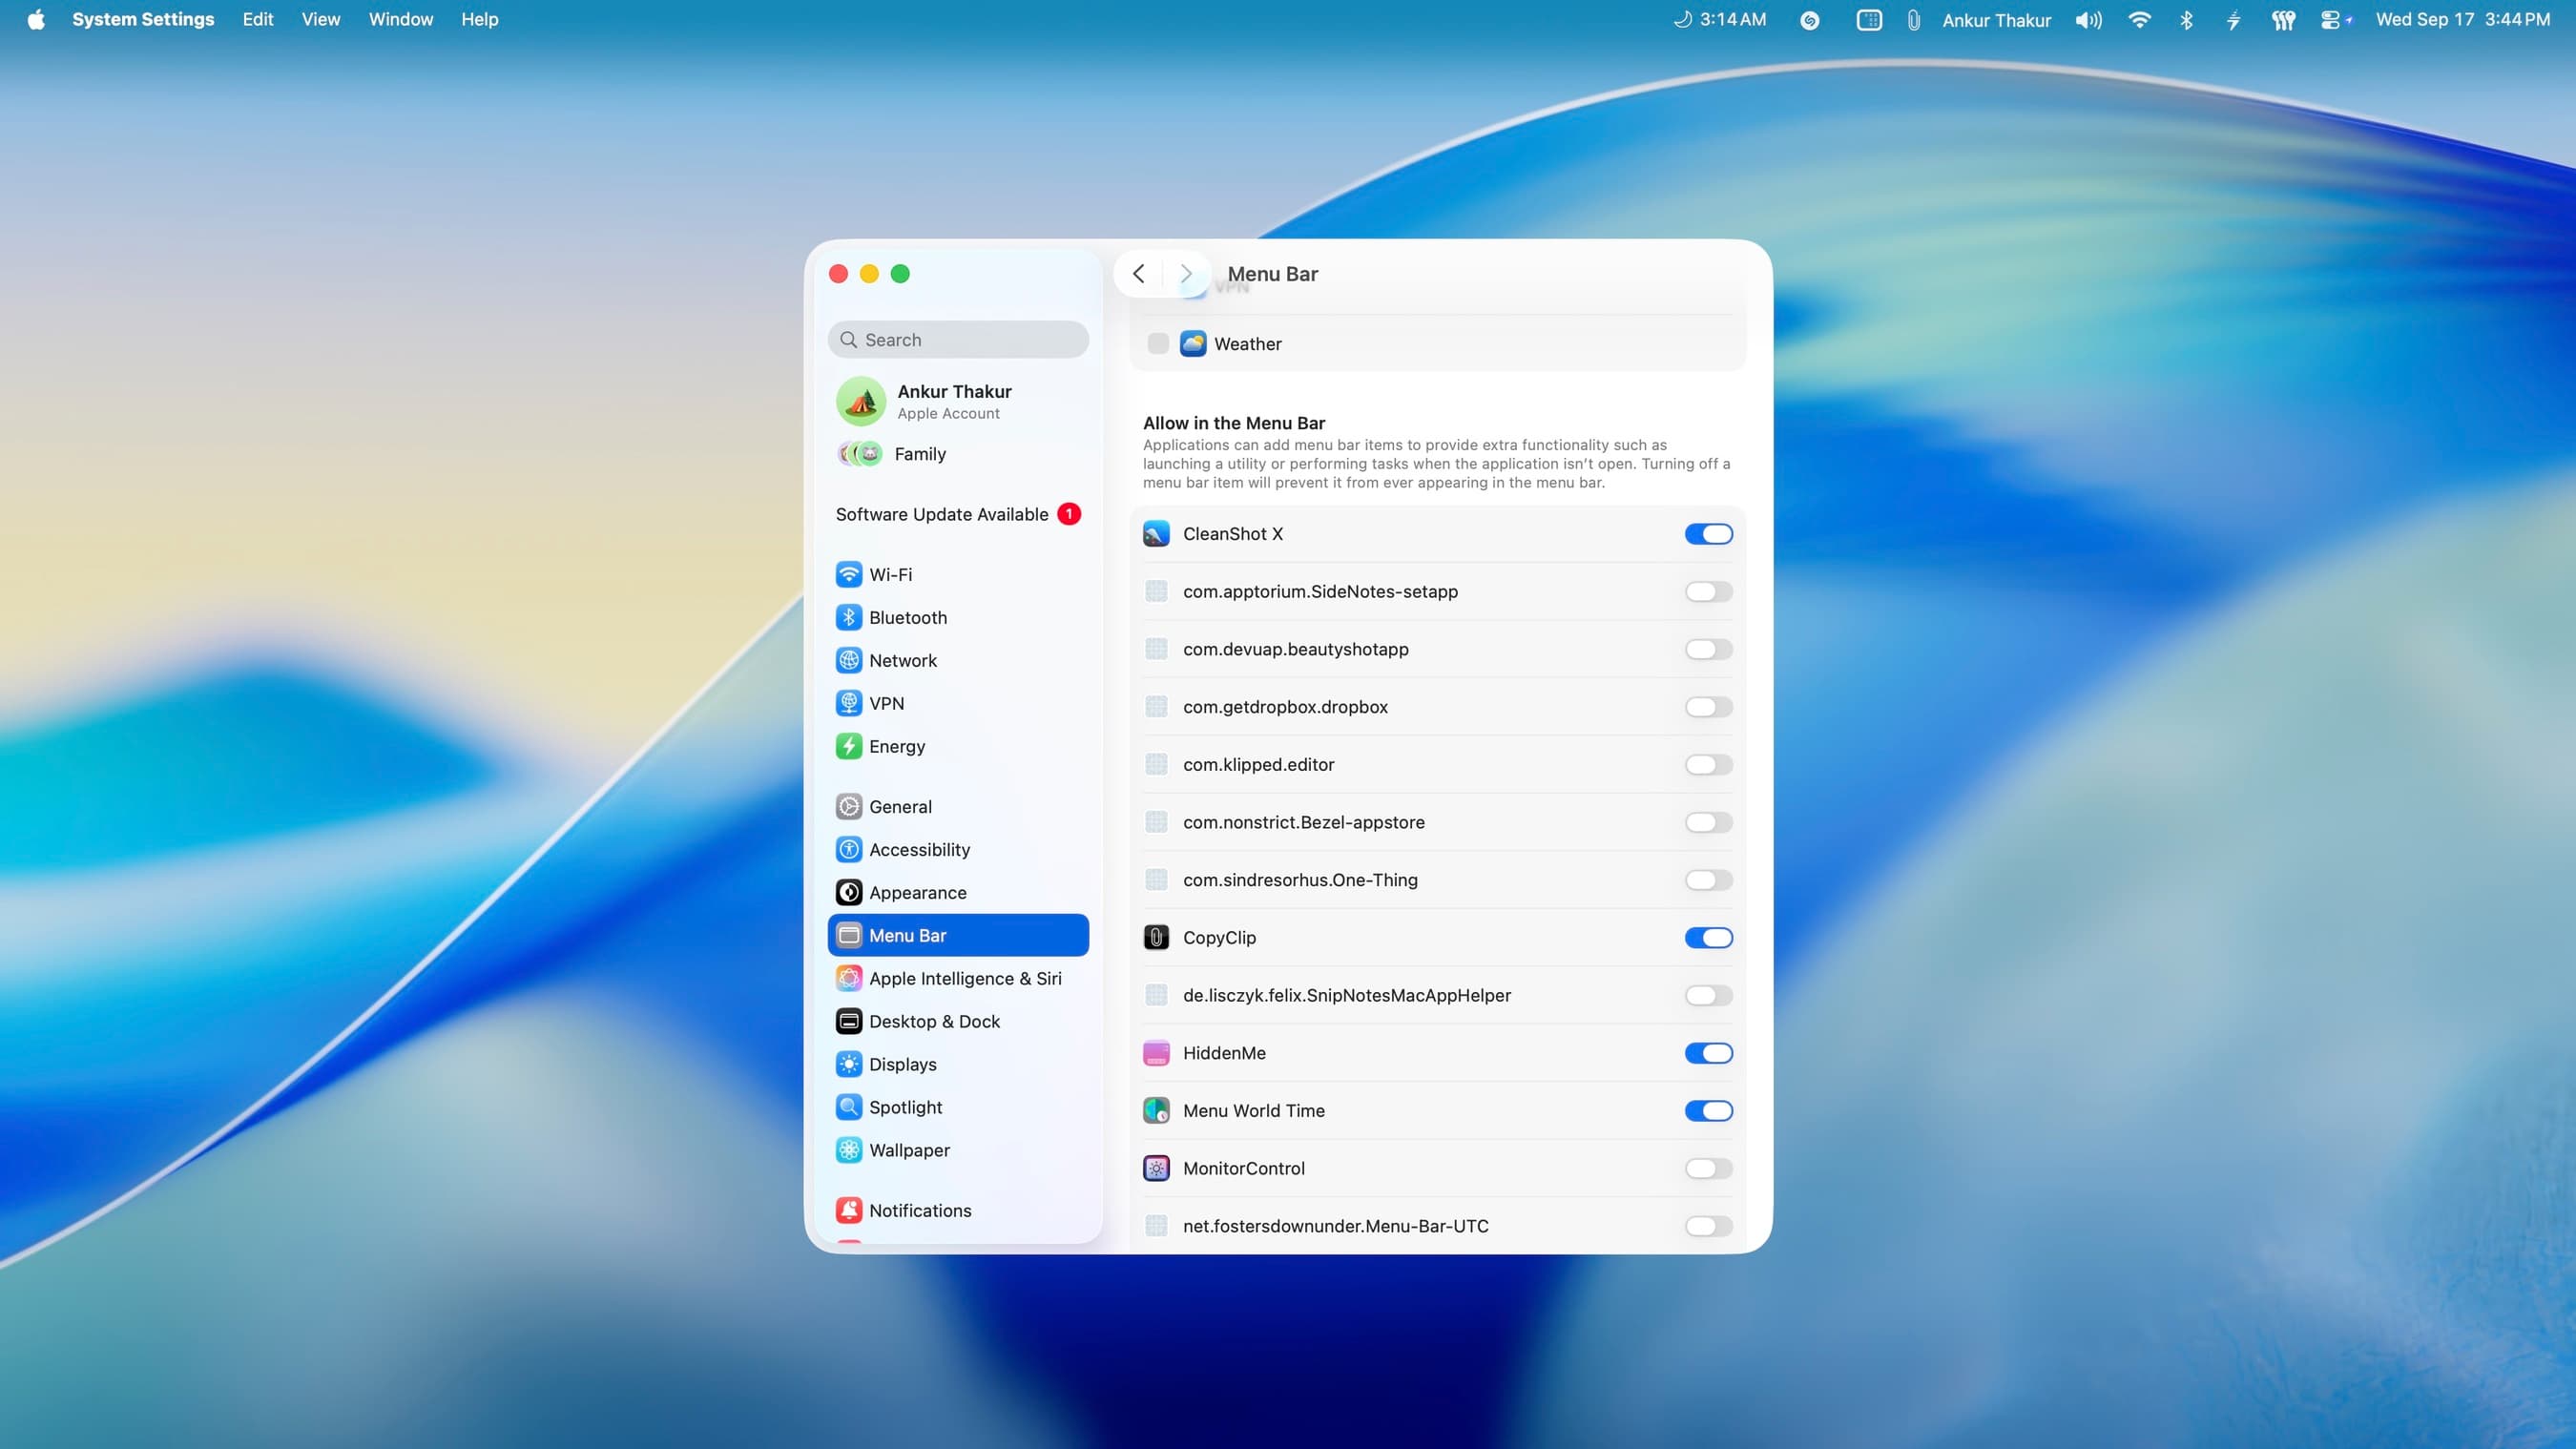Viewport: 2576px width, 1449px height.
Task: Select Apple Intelligence & Siri in sidebar
Action: click(x=965, y=978)
